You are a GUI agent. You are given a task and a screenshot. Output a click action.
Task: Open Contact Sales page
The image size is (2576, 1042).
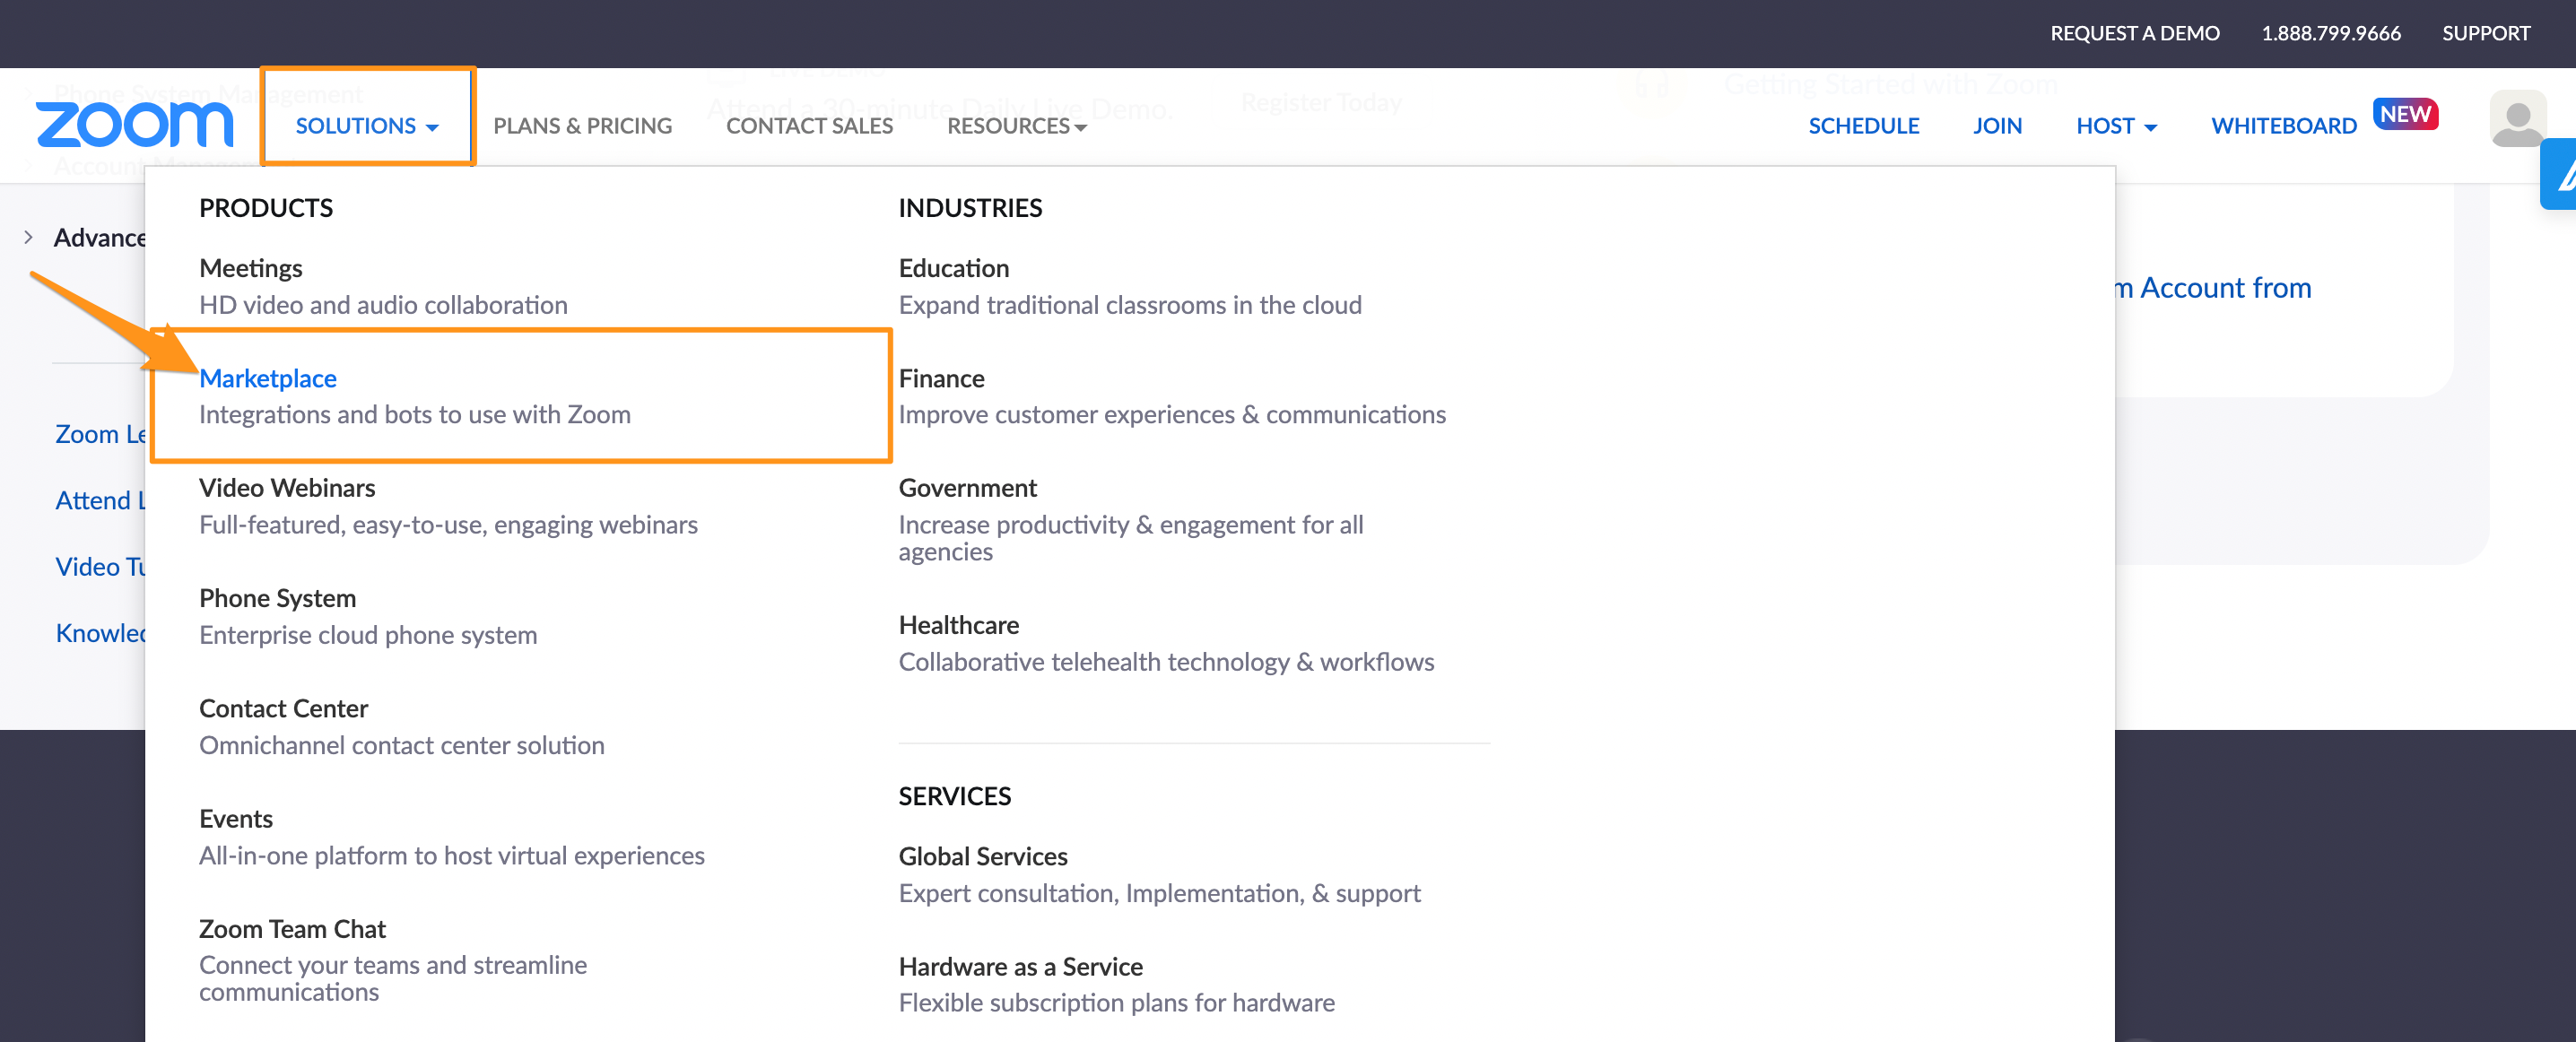point(809,126)
